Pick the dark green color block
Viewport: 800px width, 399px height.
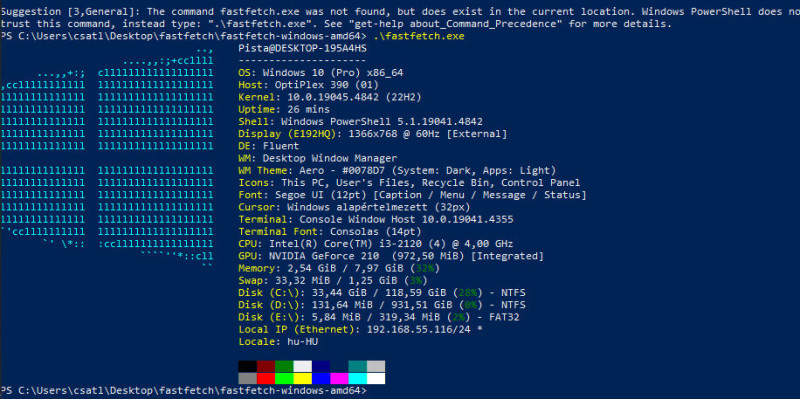click(284, 366)
